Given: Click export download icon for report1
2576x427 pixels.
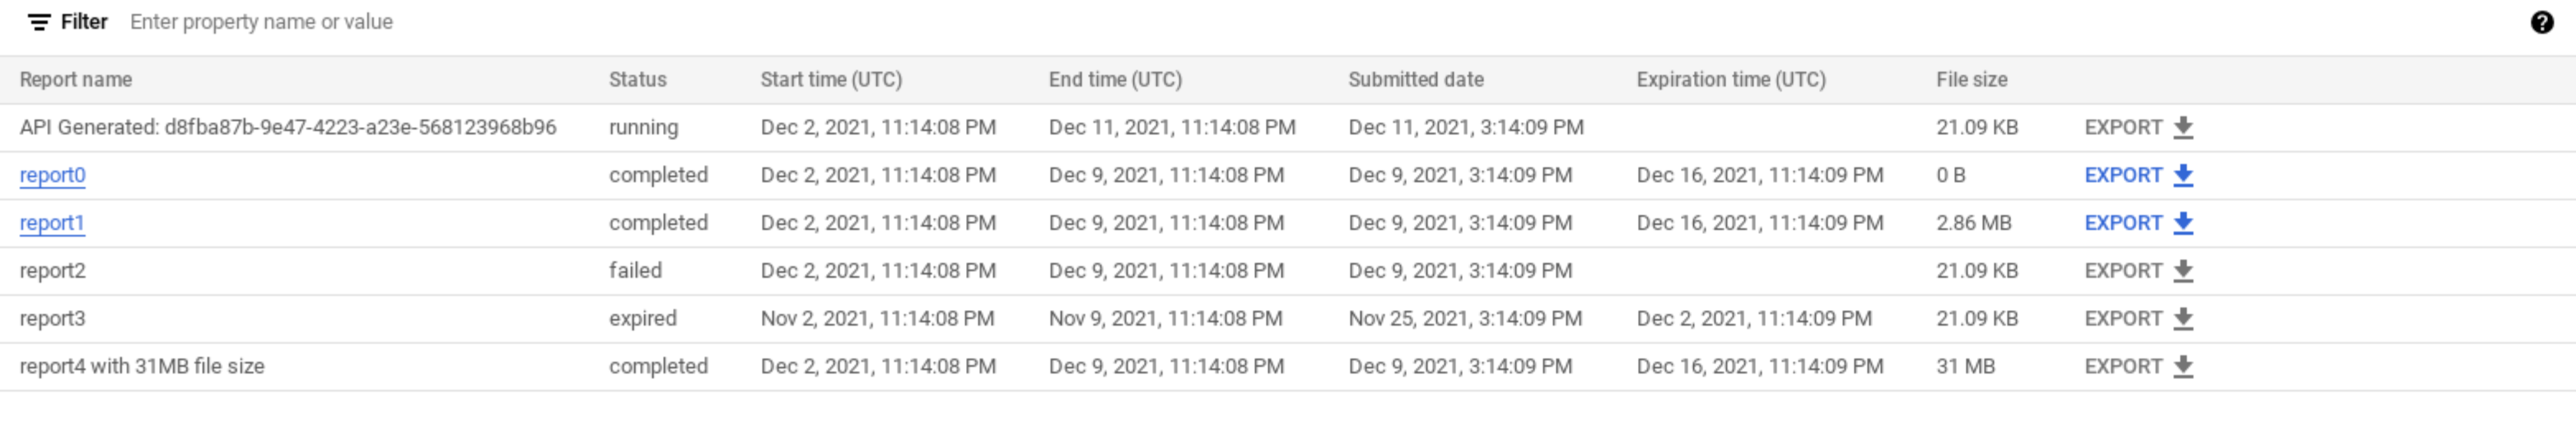Looking at the screenshot, I should pos(2183,223).
